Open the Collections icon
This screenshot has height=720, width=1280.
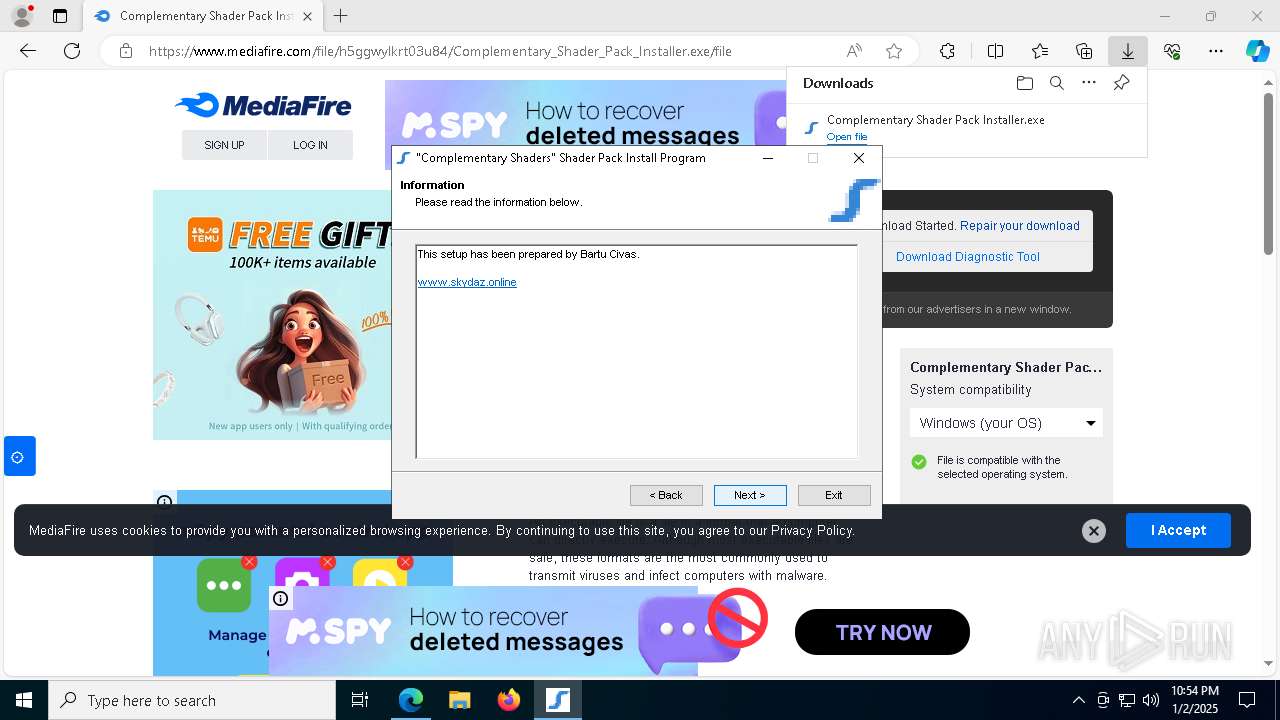tap(1084, 51)
